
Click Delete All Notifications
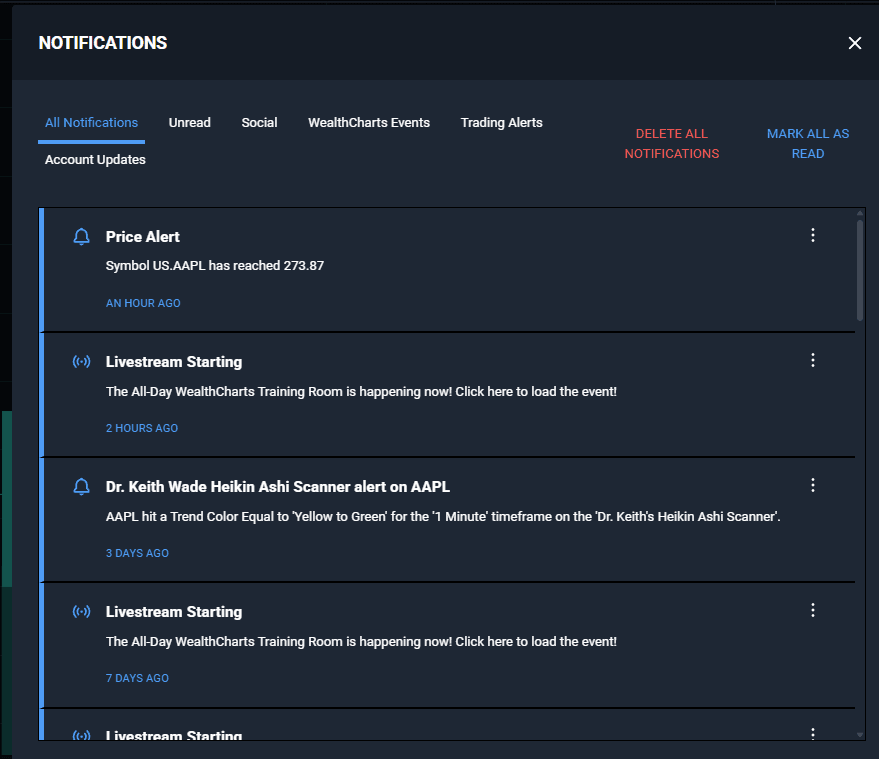[x=672, y=144]
